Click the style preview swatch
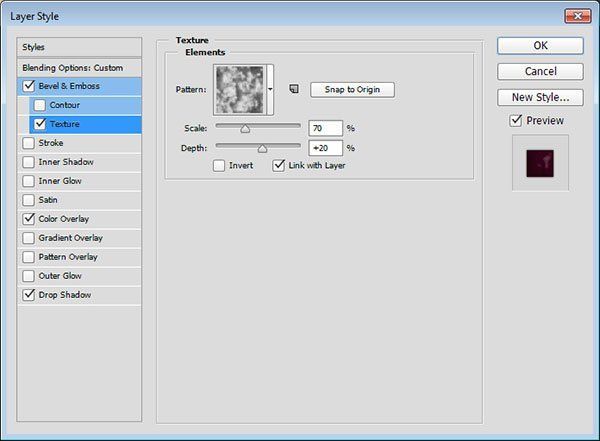Image resolution: width=600 pixels, height=441 pixels. pyautogui.click(x=540, y=163)
